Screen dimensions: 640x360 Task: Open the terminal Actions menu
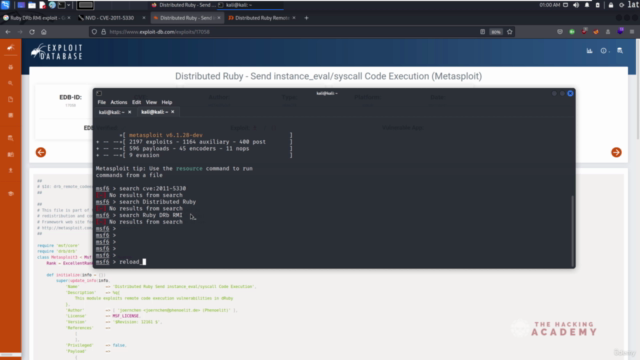pos(119,102)
